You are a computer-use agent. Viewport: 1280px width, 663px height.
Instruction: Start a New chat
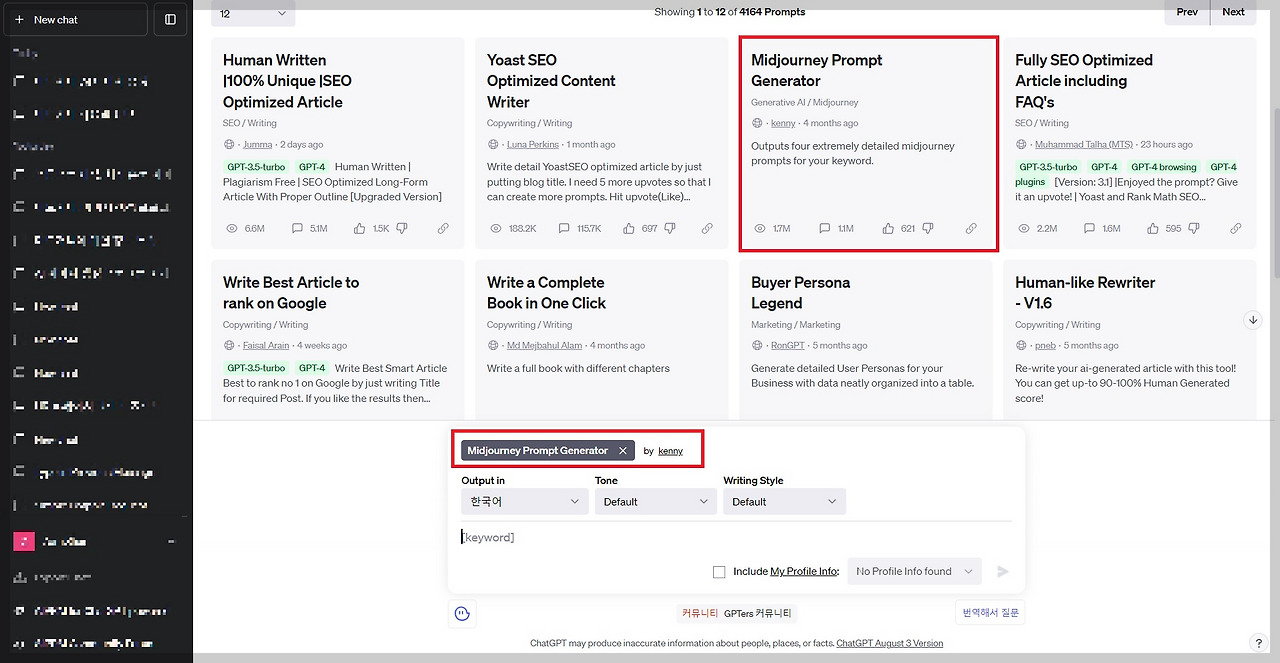point(74,19)
